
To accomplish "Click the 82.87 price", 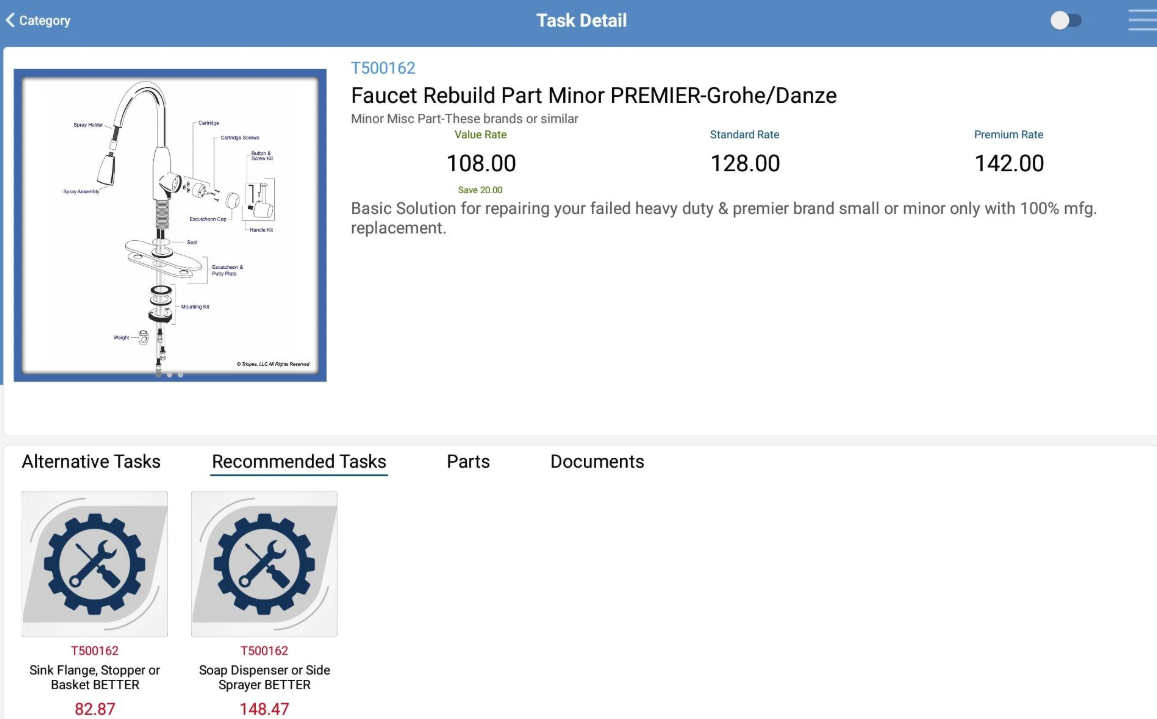I will 95,709.
